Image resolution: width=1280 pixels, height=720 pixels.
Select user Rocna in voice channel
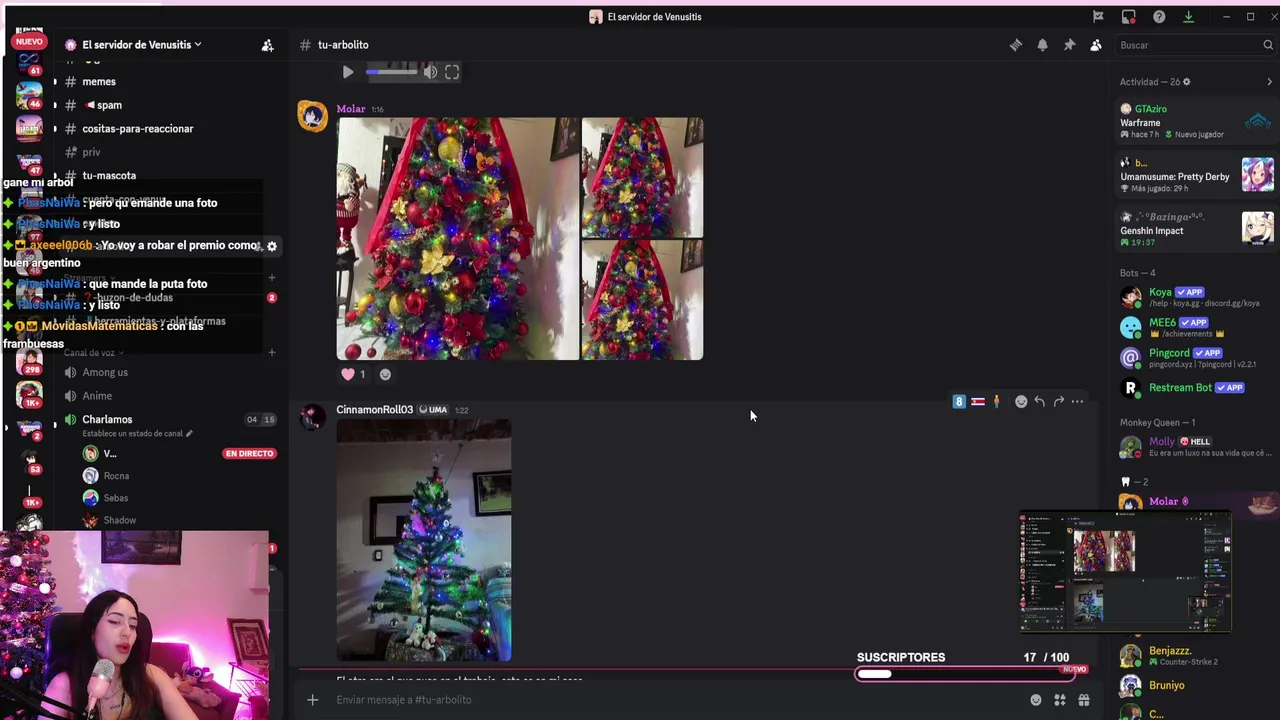pyautogui.click(x=116, y=476)
